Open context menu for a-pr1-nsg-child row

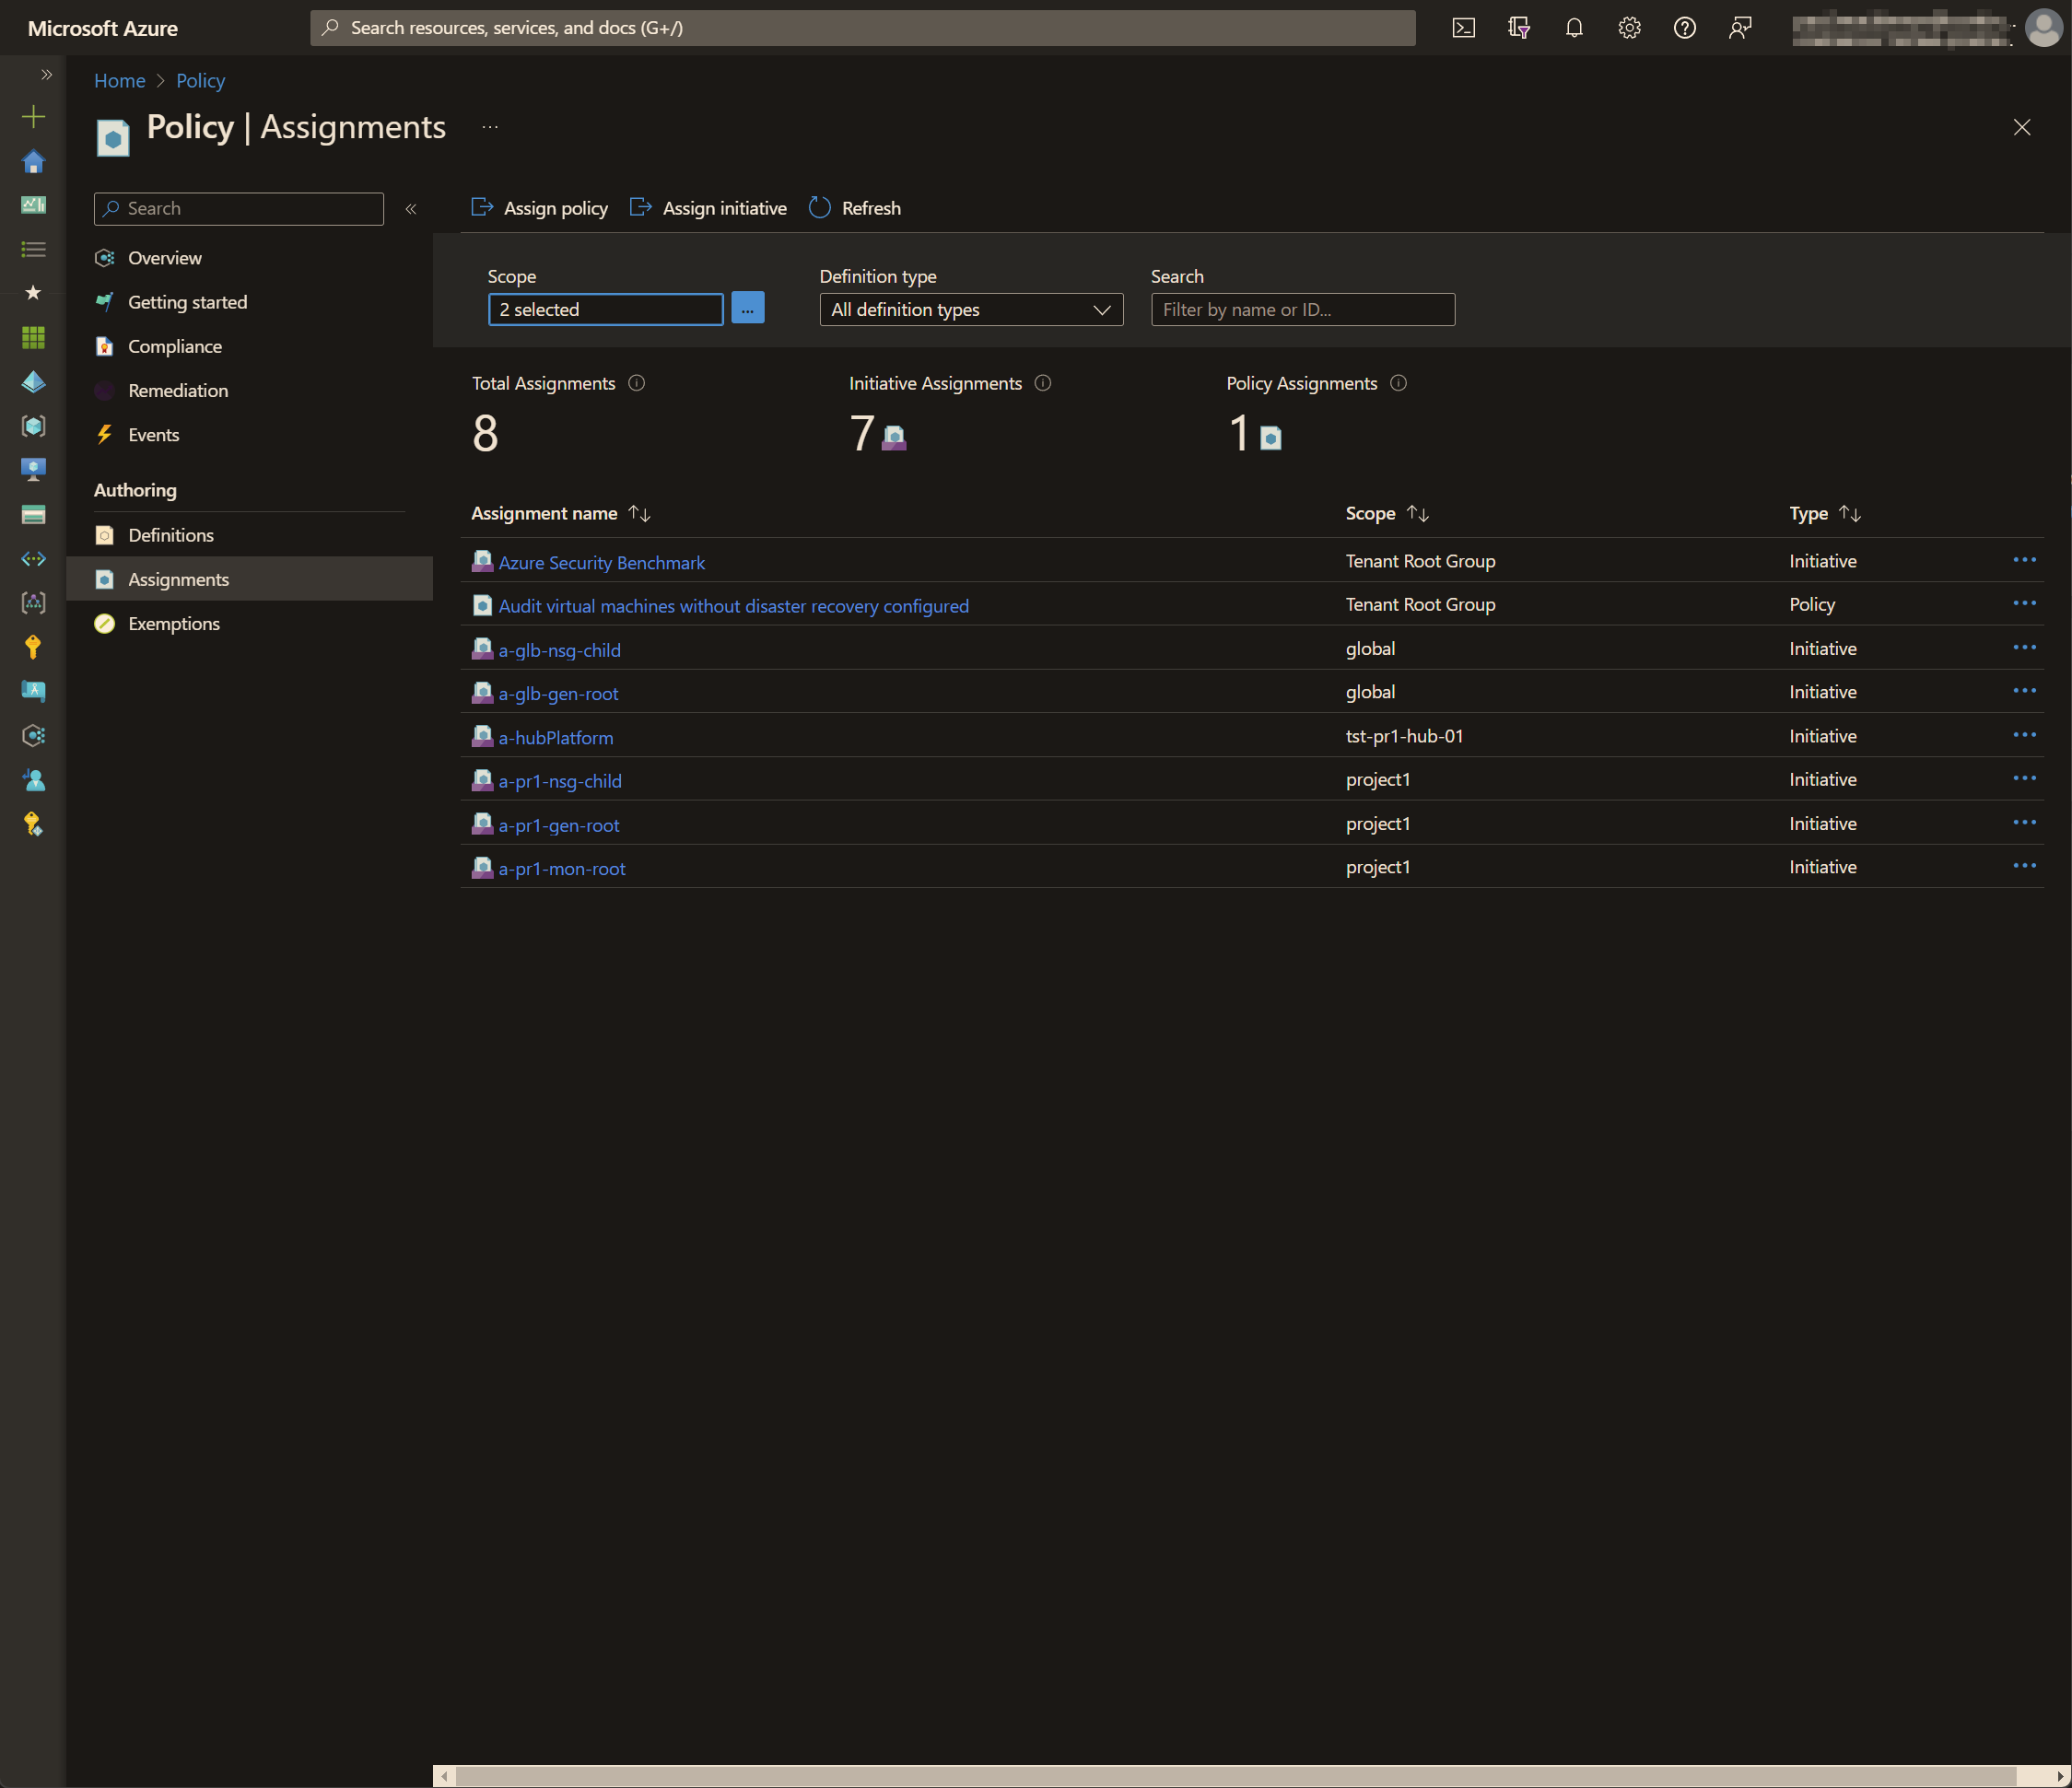tap(2024, 778)
